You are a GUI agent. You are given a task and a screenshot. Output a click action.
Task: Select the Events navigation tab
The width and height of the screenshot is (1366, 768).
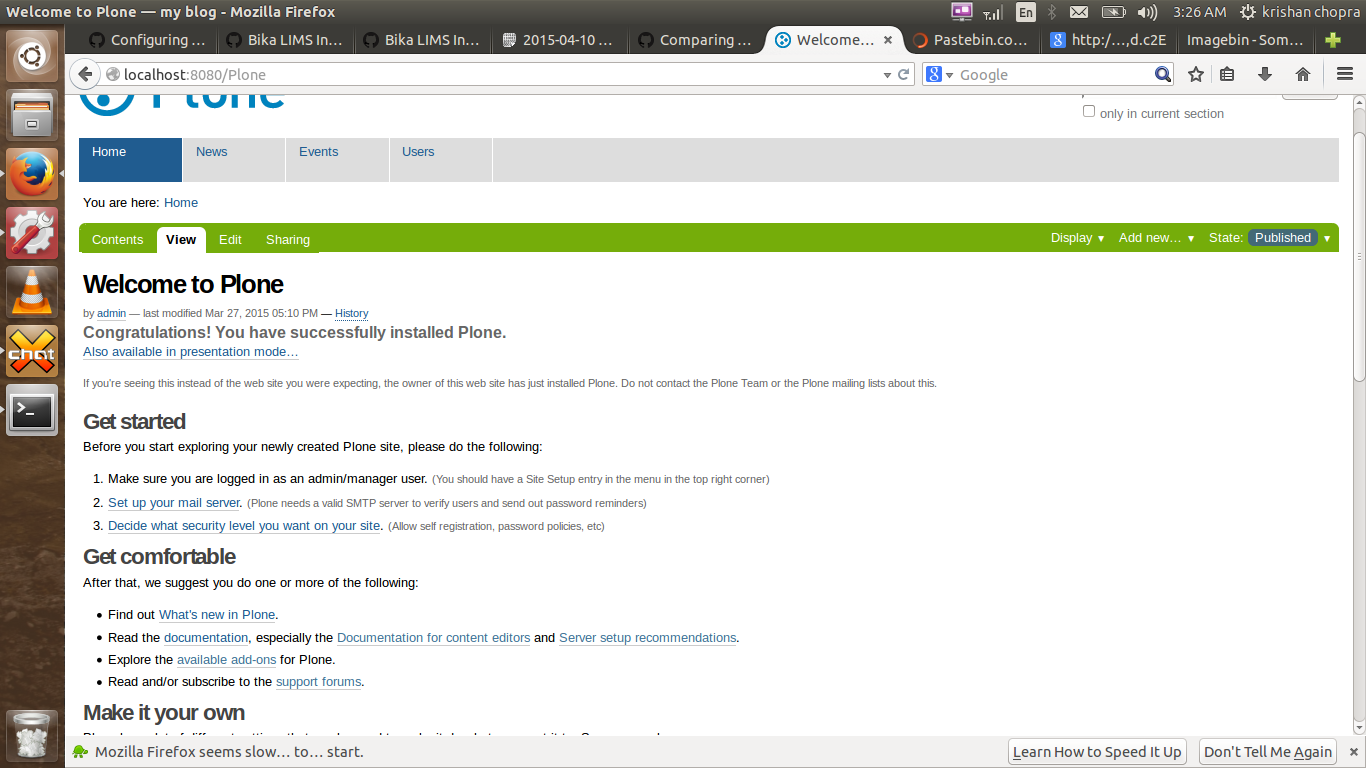337,160
